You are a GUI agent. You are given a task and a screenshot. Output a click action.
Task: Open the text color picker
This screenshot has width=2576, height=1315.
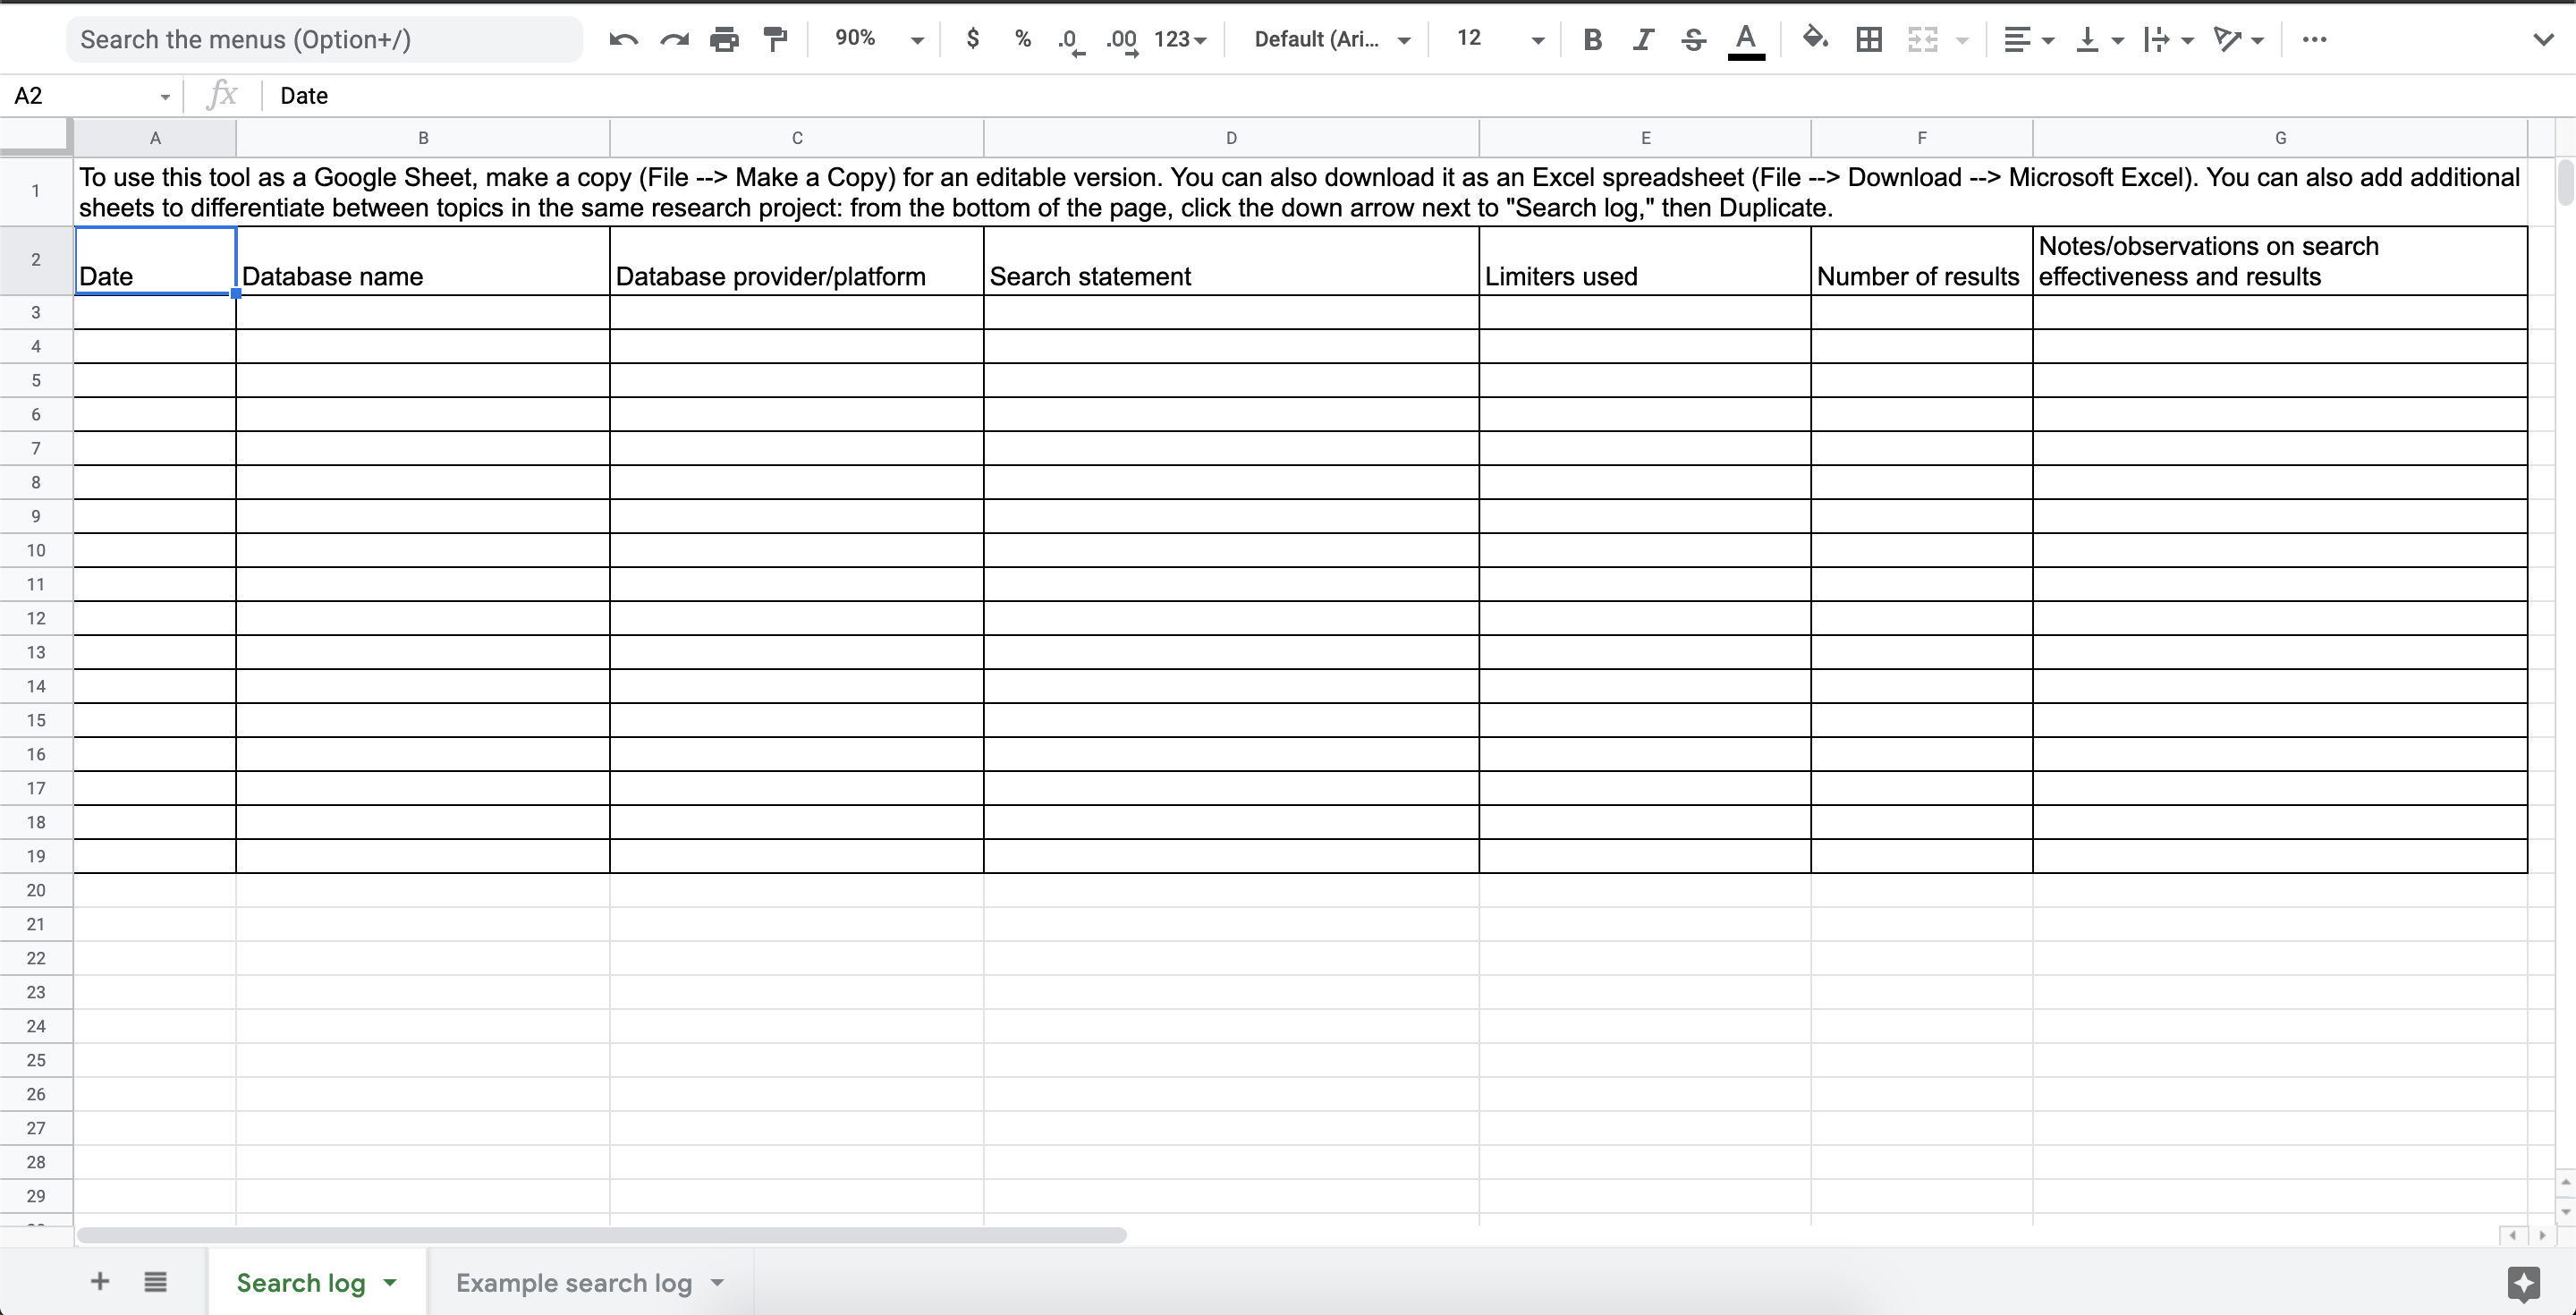[1745, 39]
